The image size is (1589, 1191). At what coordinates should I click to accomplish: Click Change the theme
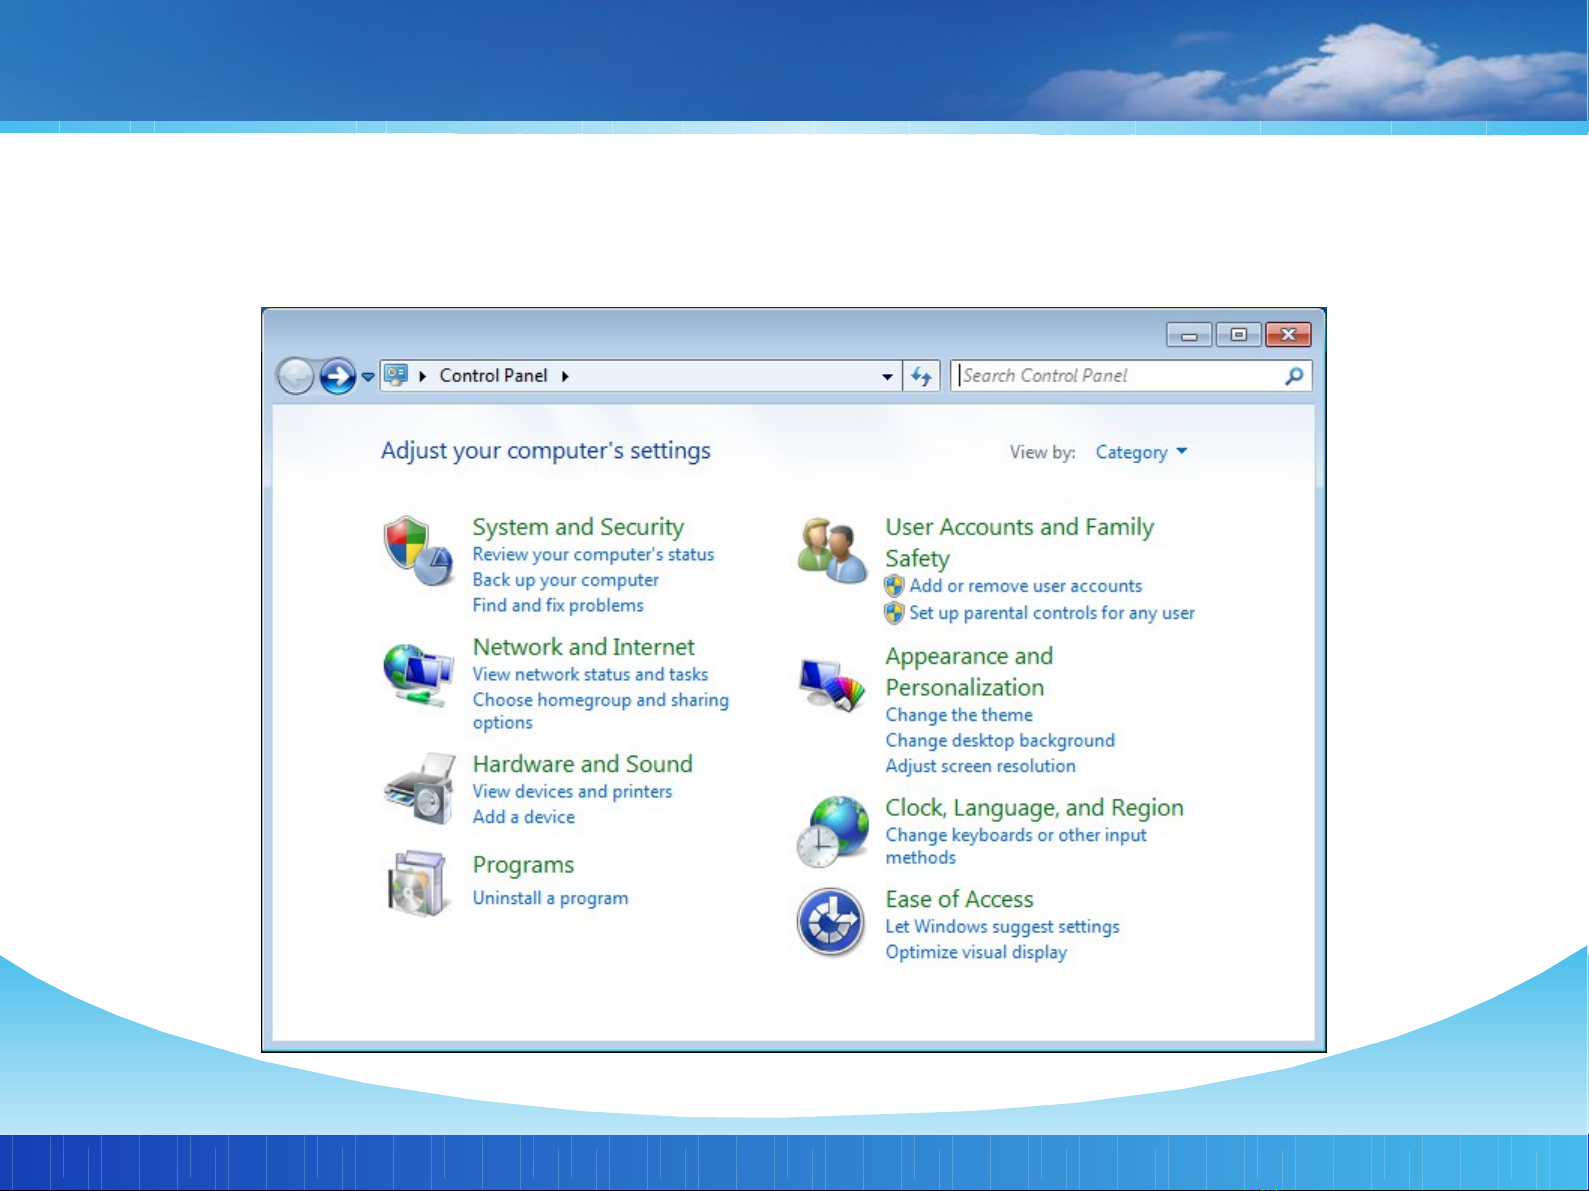[x=959, y=715]
